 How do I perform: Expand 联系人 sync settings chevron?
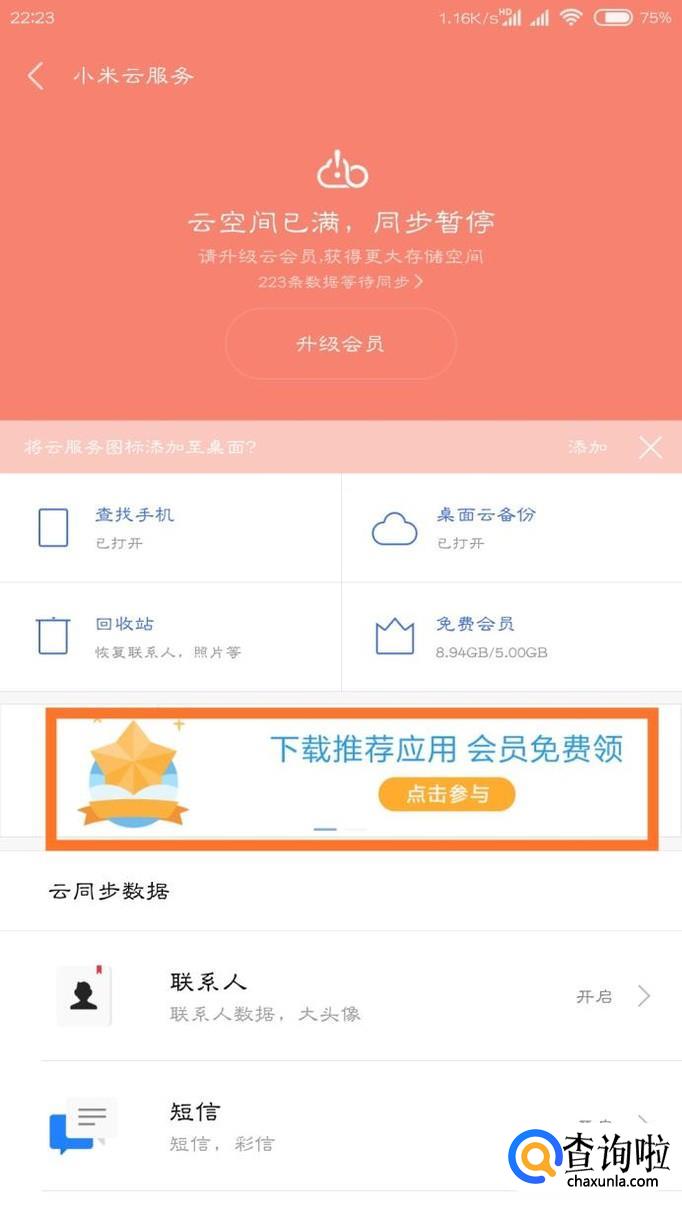[645, 996]
